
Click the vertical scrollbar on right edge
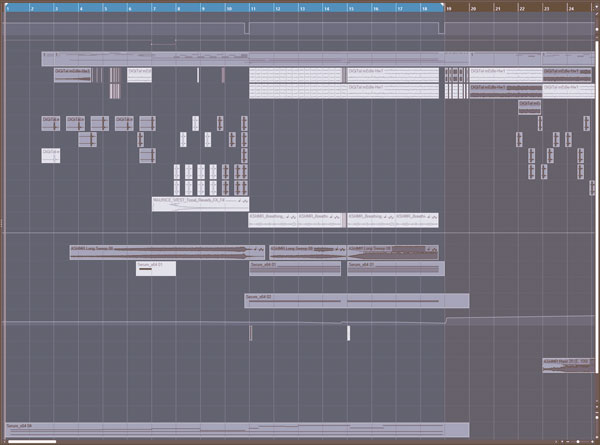point(597,207)
